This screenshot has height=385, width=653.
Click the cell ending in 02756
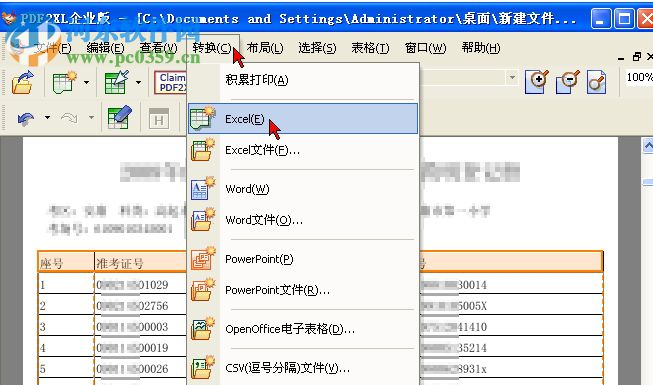[x=141, y=305]
